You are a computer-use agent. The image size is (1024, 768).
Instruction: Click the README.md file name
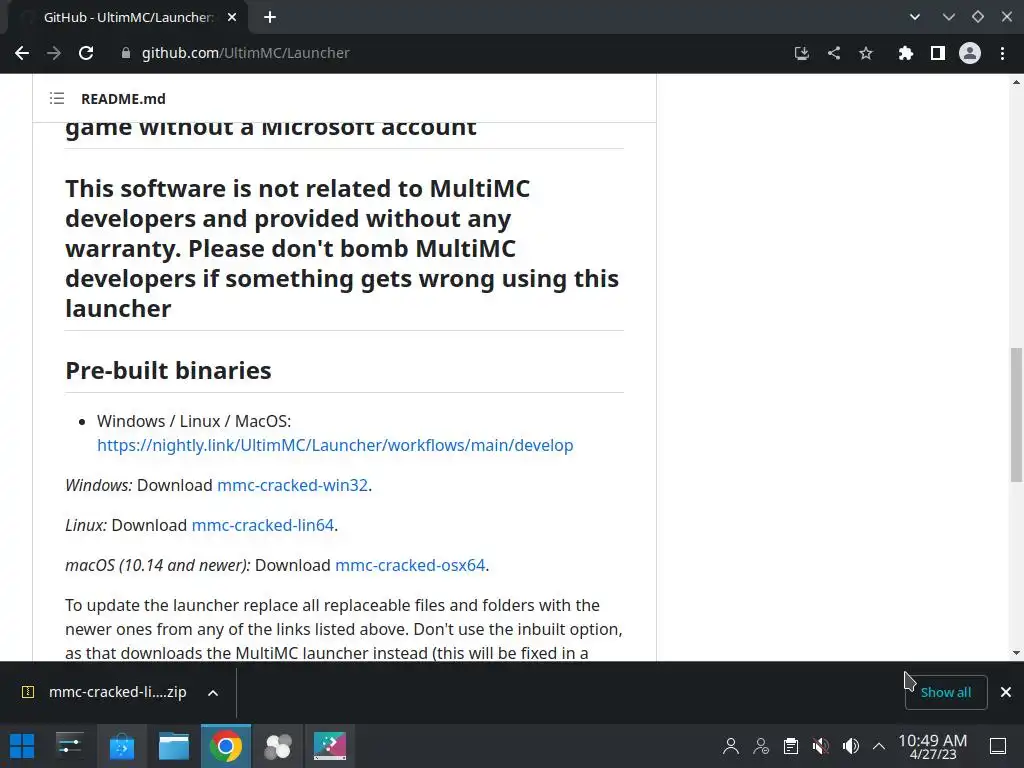tap(123, 99)
